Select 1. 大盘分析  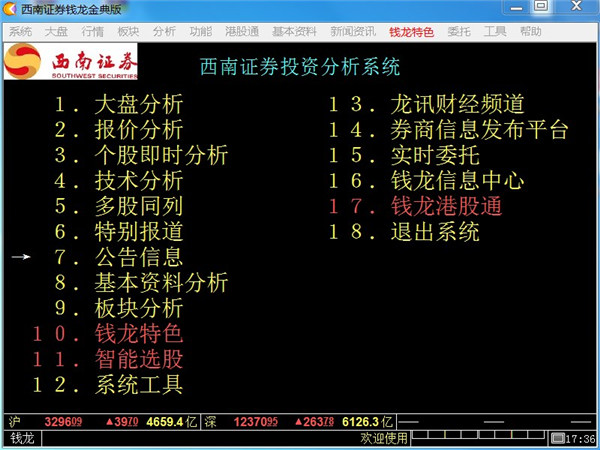tap(119, 104)
